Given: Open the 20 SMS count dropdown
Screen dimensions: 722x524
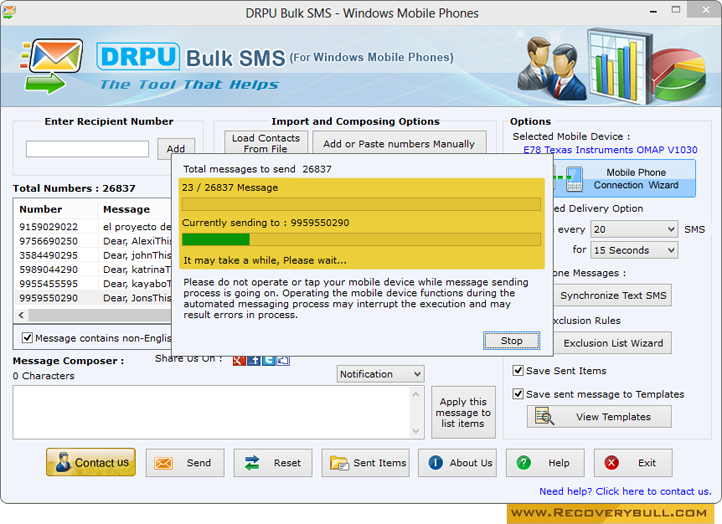Looking at the screenshot, I should 635,229.
